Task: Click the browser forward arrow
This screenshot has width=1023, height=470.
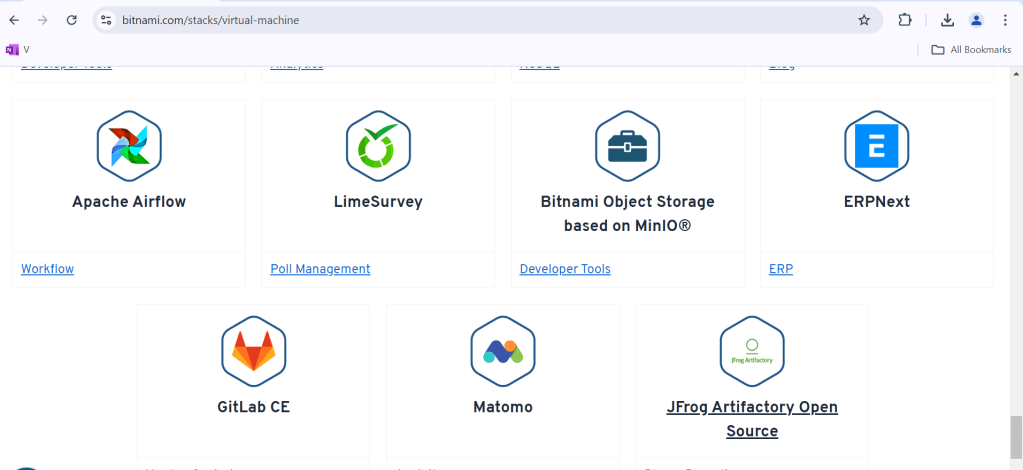Action: (x=42, y=20)
